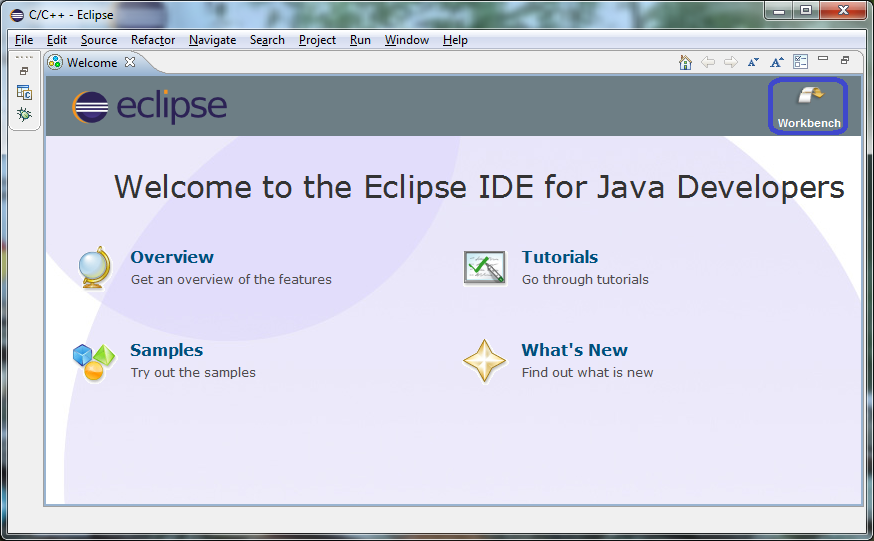
Task: Open the Source menu
Action: click(99, 40)
